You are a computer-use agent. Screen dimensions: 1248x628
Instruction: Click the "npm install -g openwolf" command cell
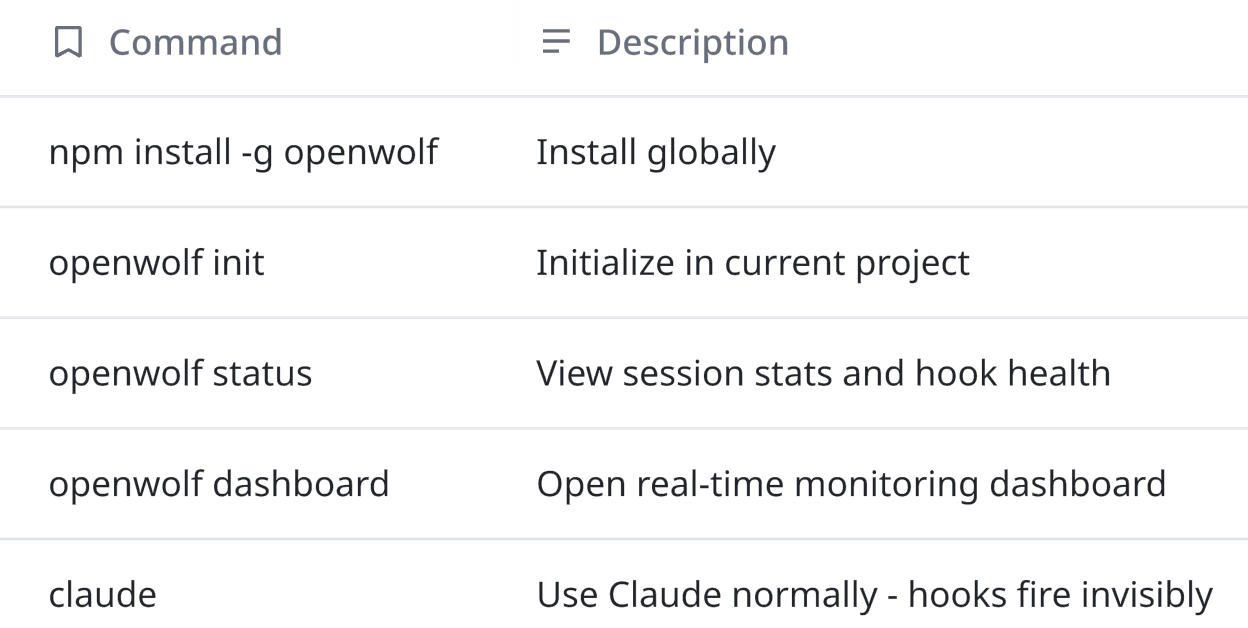[243, 153]
